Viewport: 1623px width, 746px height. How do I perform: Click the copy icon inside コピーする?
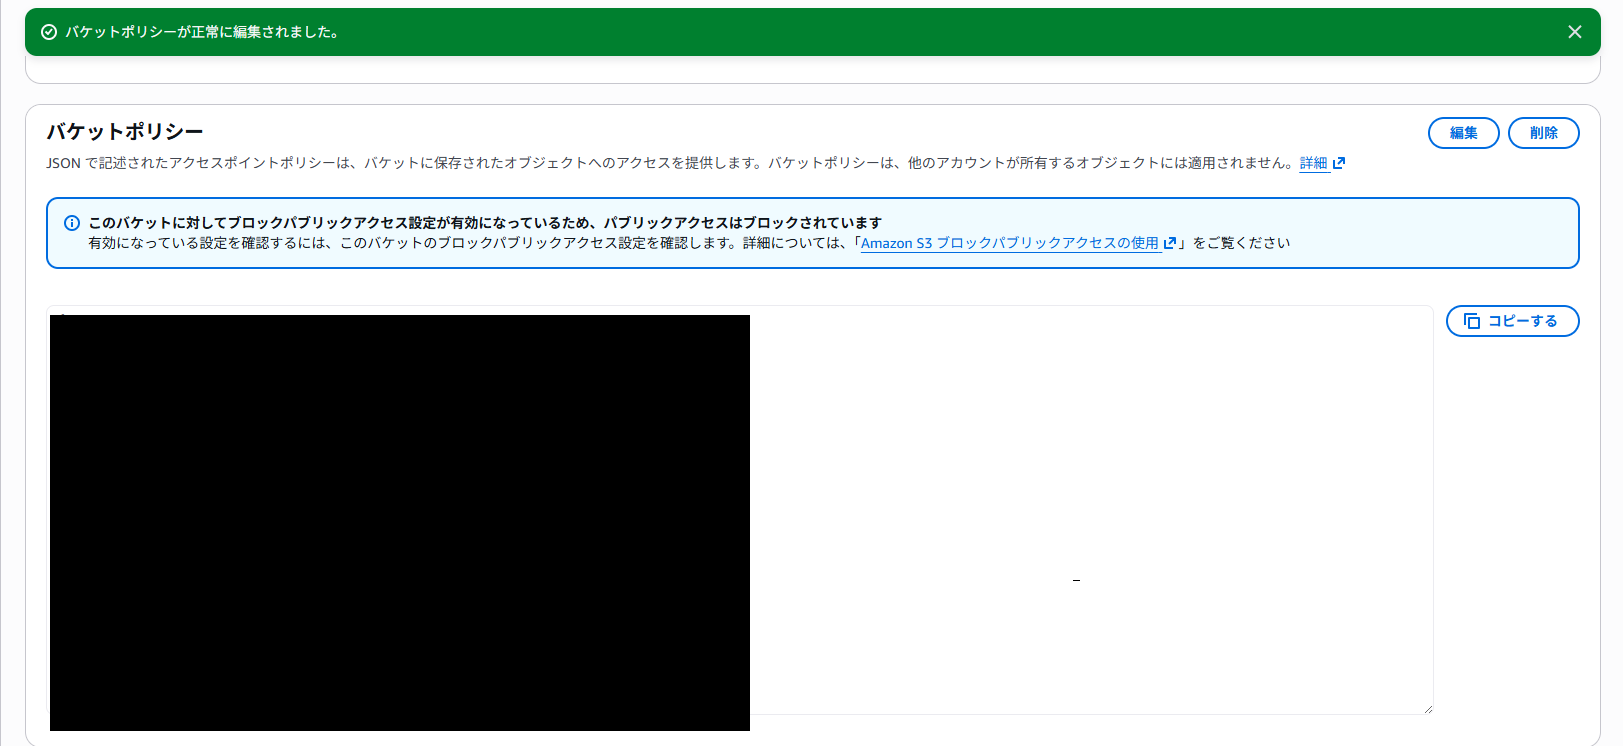(1471, 321)
